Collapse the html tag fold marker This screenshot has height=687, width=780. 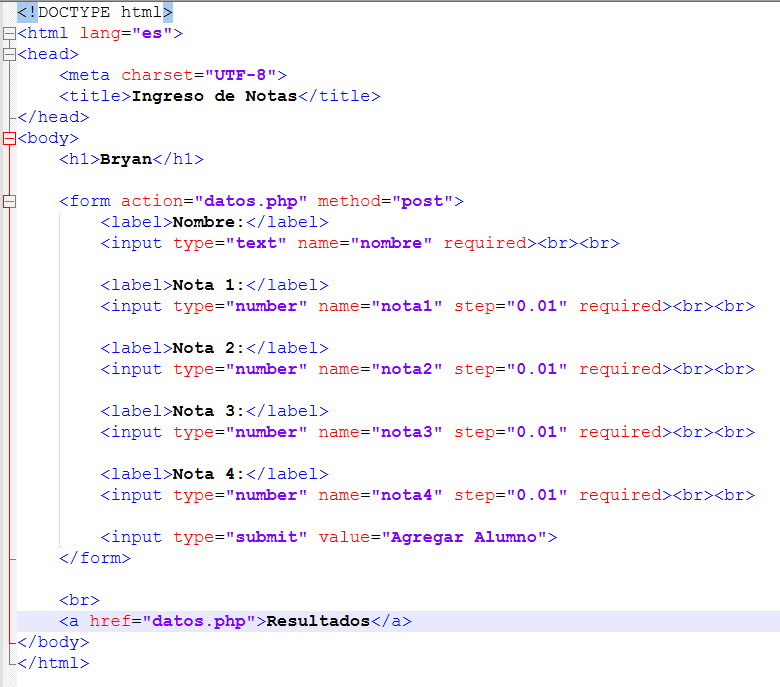coord(9,33)
